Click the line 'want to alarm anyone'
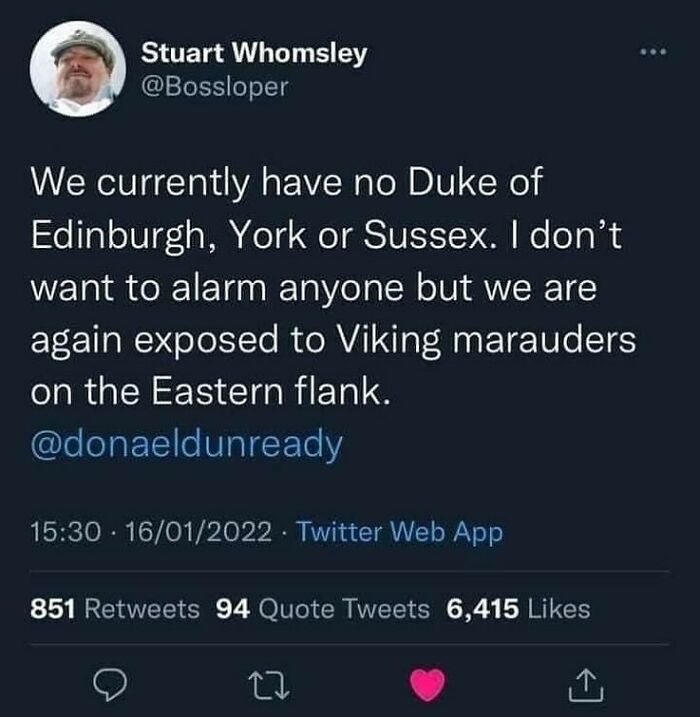 coord(314,289)
